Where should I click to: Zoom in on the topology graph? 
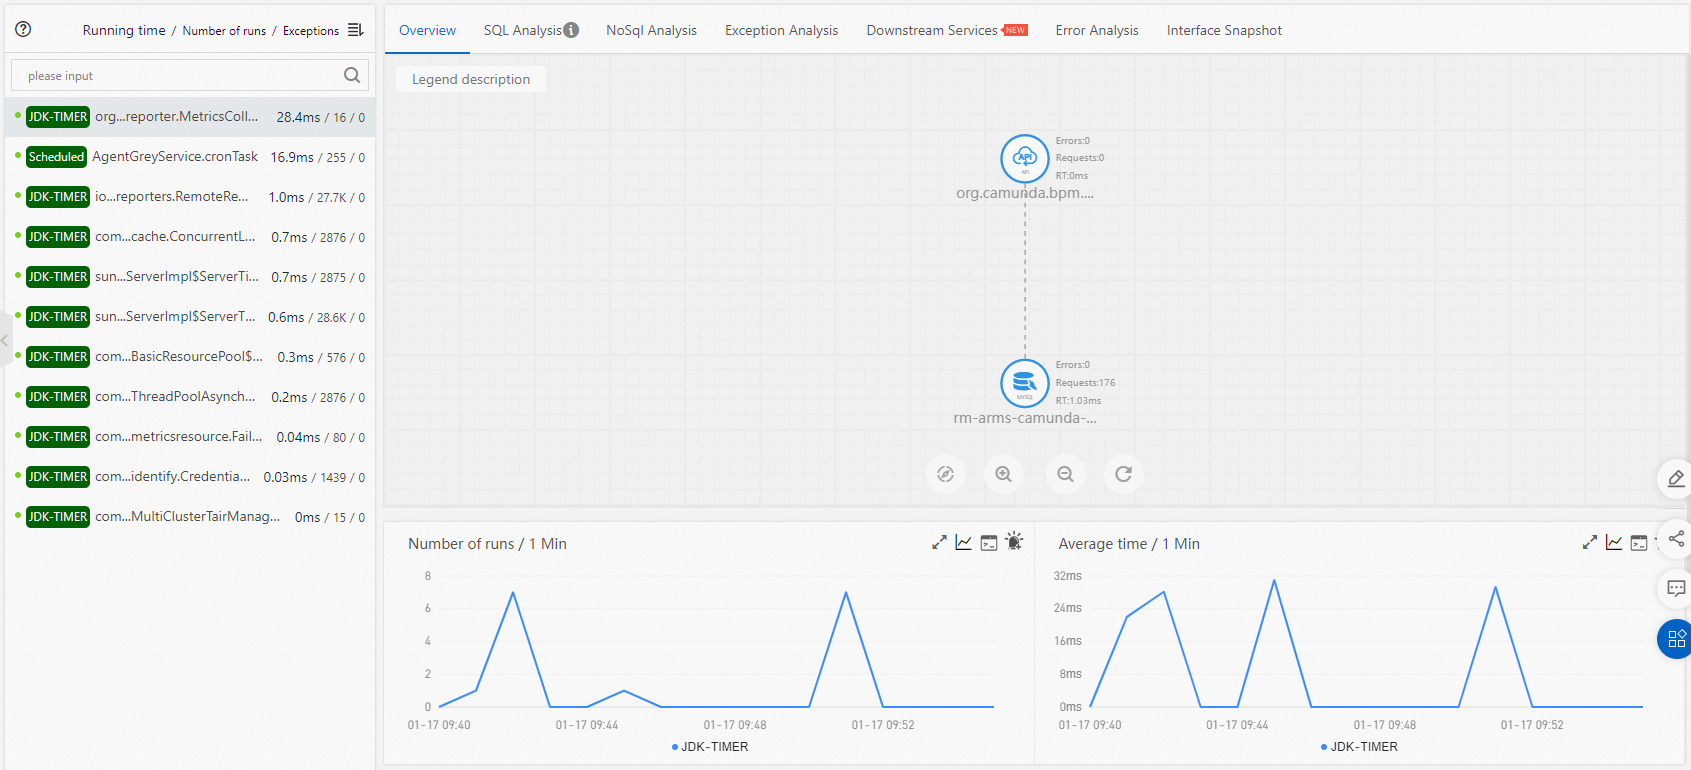click(1003, 474)
